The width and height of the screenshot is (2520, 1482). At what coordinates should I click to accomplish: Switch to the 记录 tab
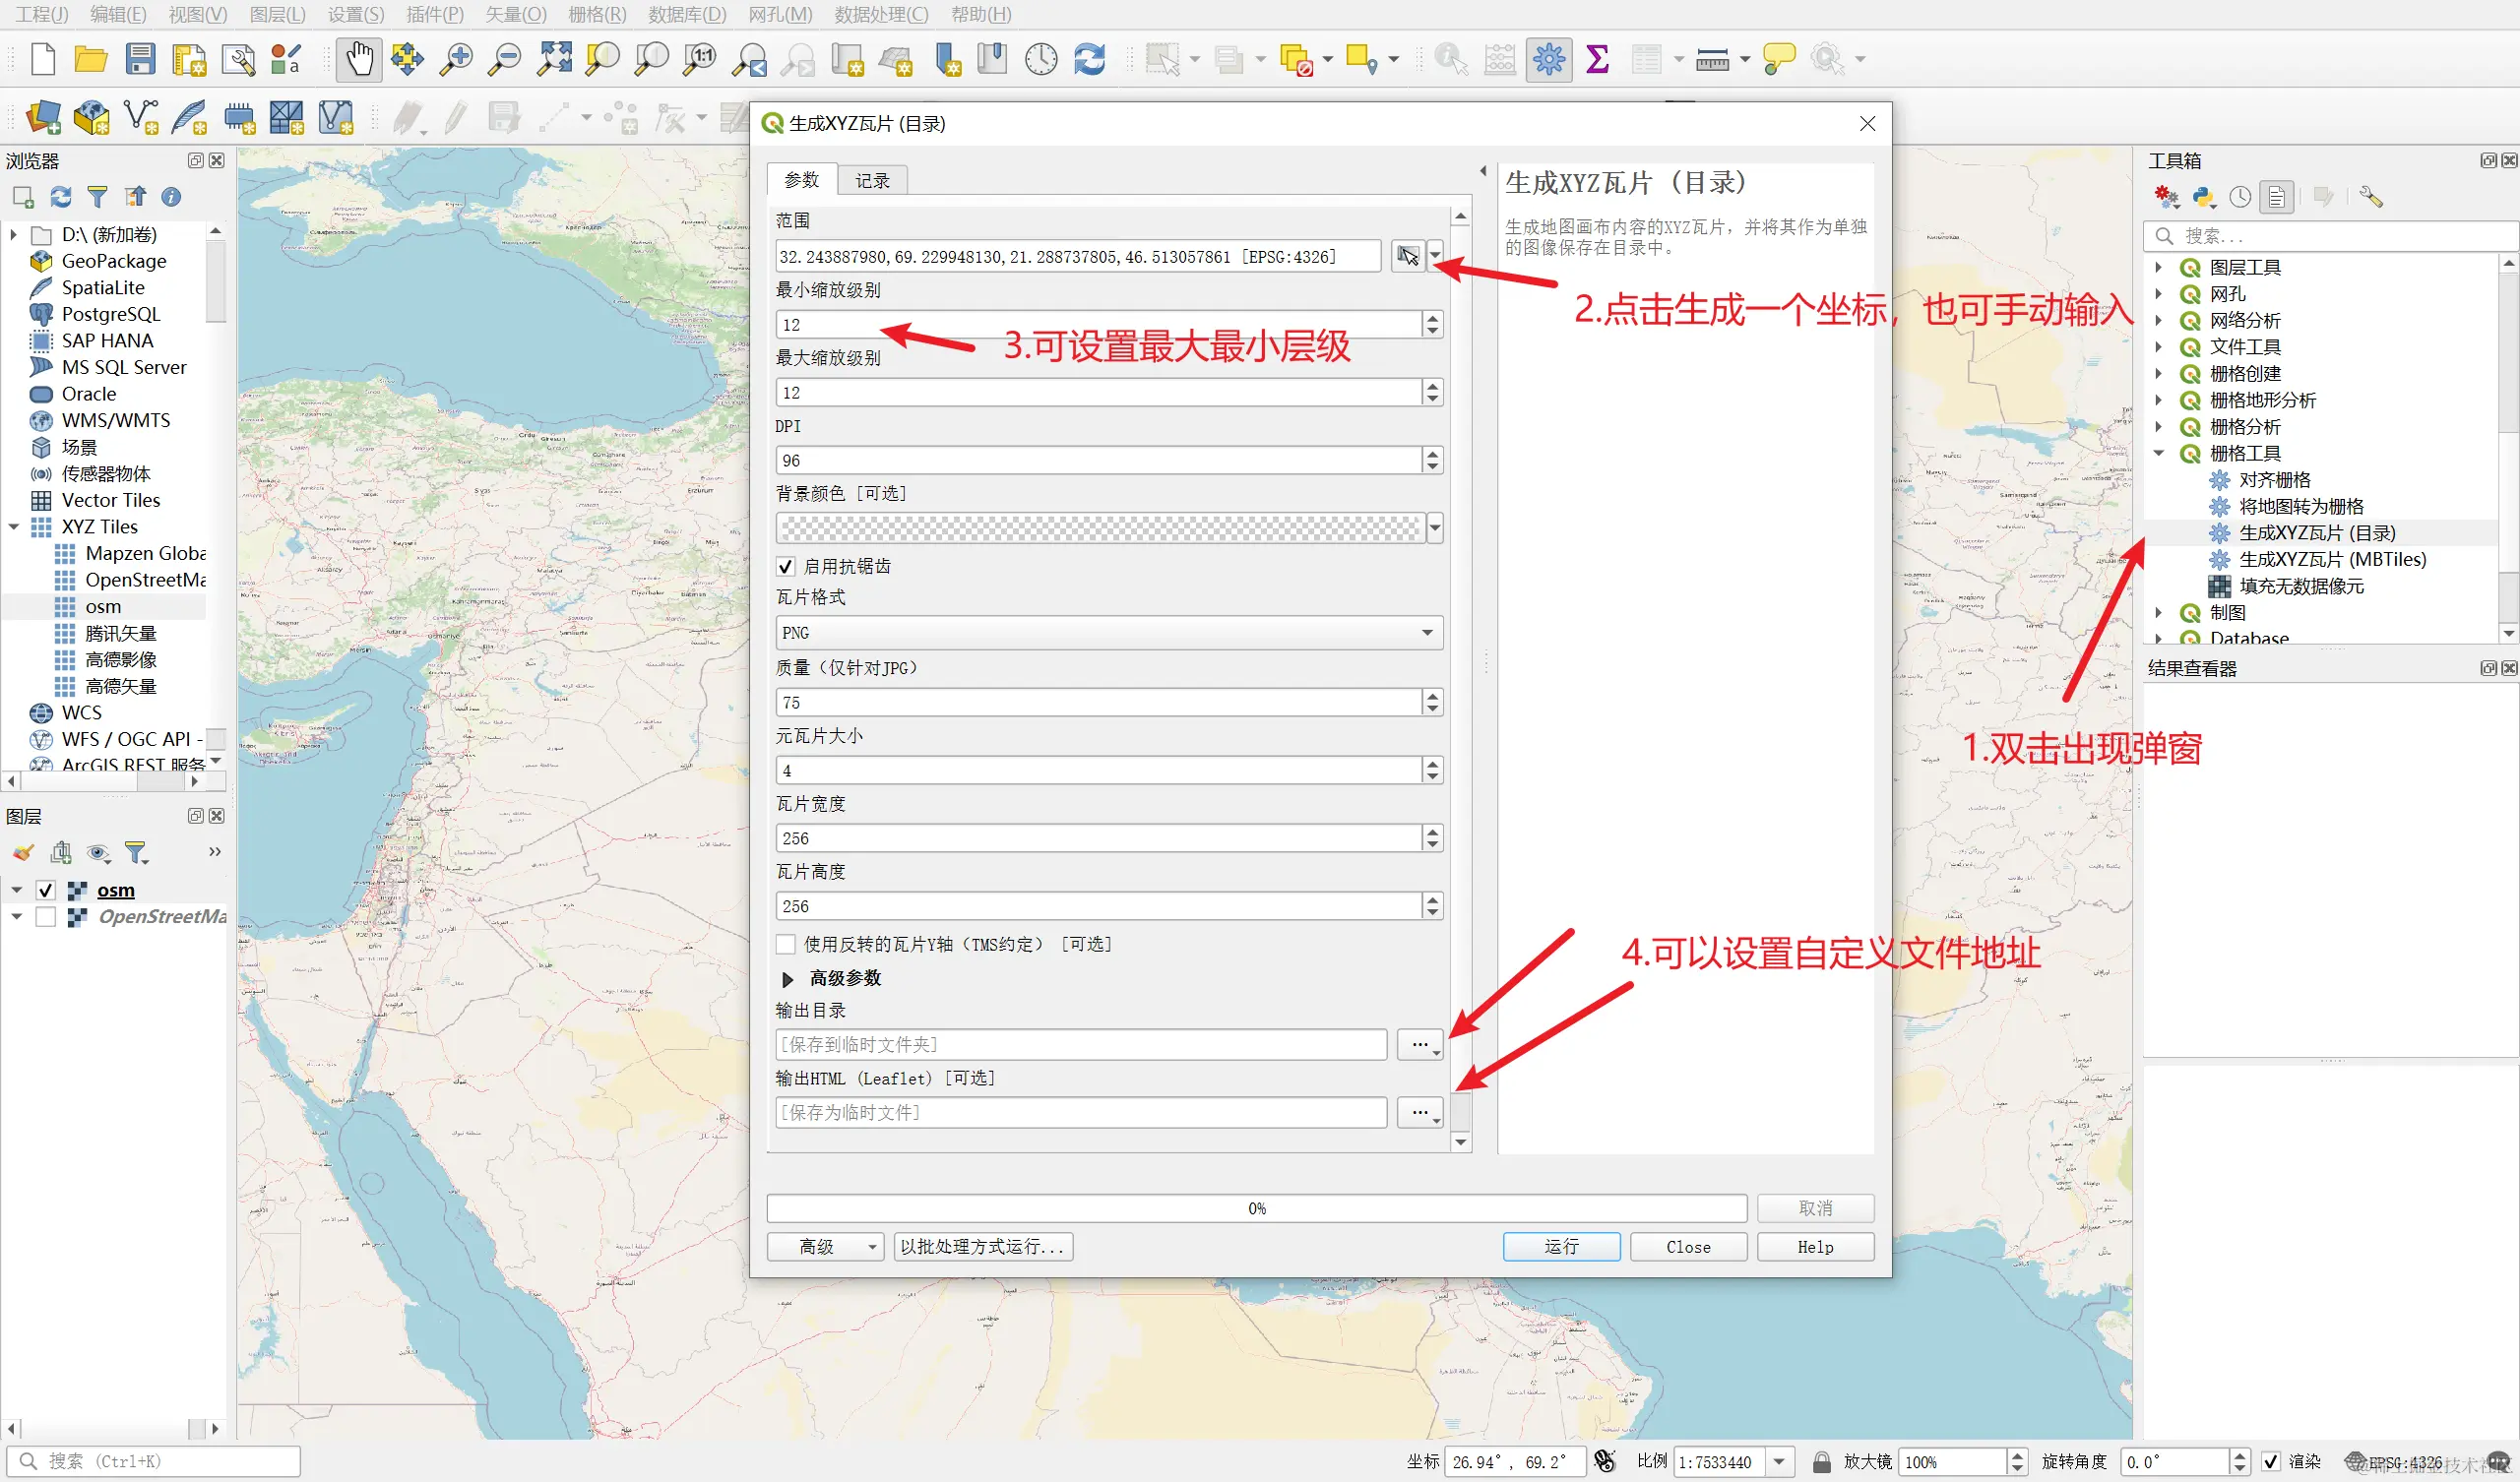pyautogui.click(x=872, y=180)
